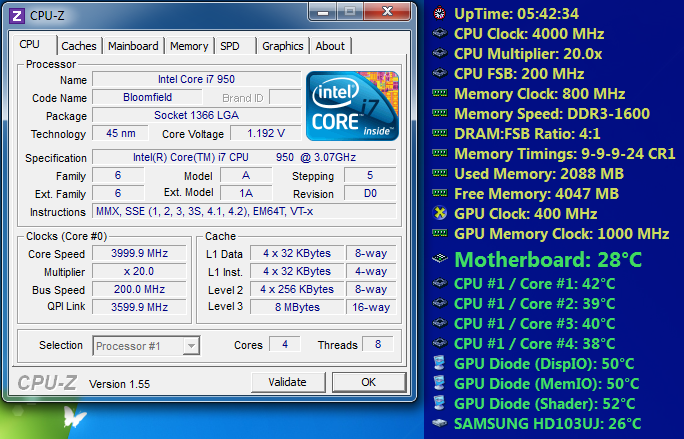Click the RAM icon beside GPU Memory Clock
The width and height of the screenshot is (684, 439).
(x=440, y=233)
